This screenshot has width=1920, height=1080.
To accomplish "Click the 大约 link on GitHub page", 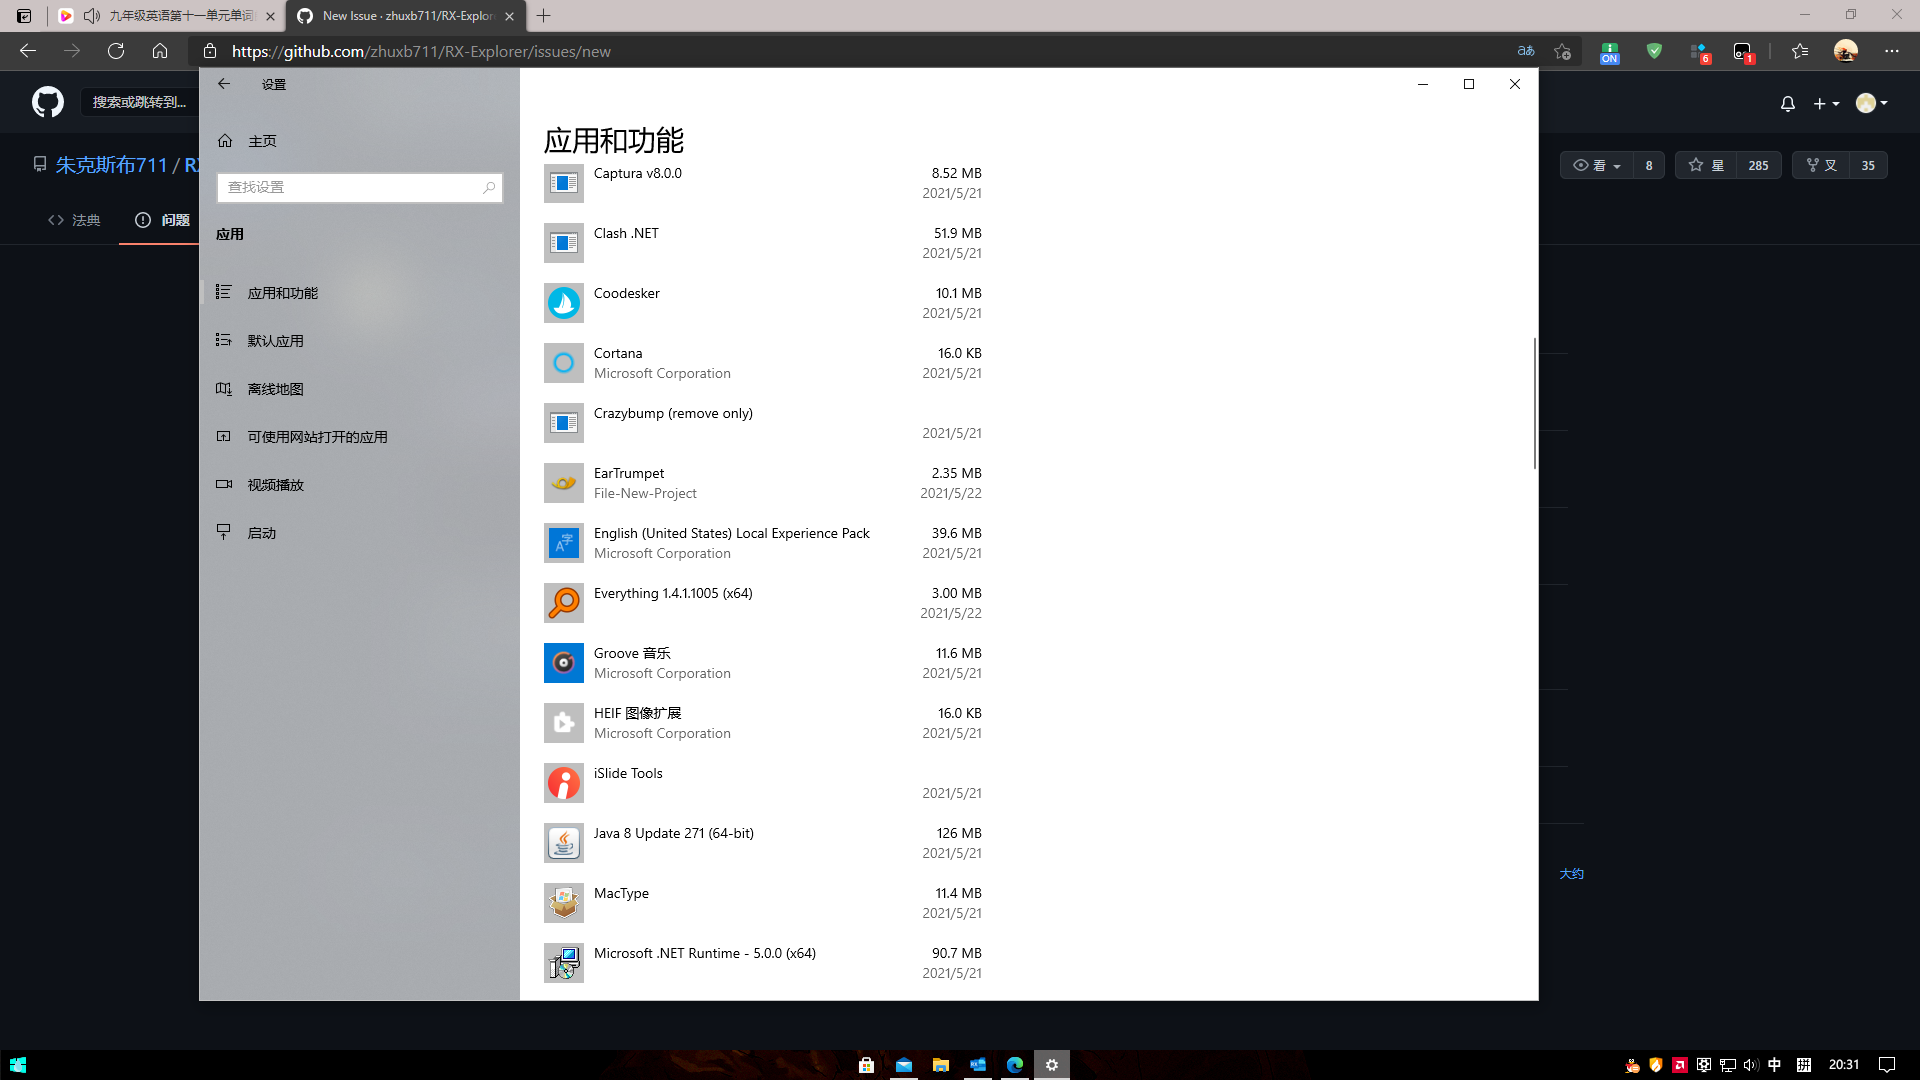I will [1572, 874].
